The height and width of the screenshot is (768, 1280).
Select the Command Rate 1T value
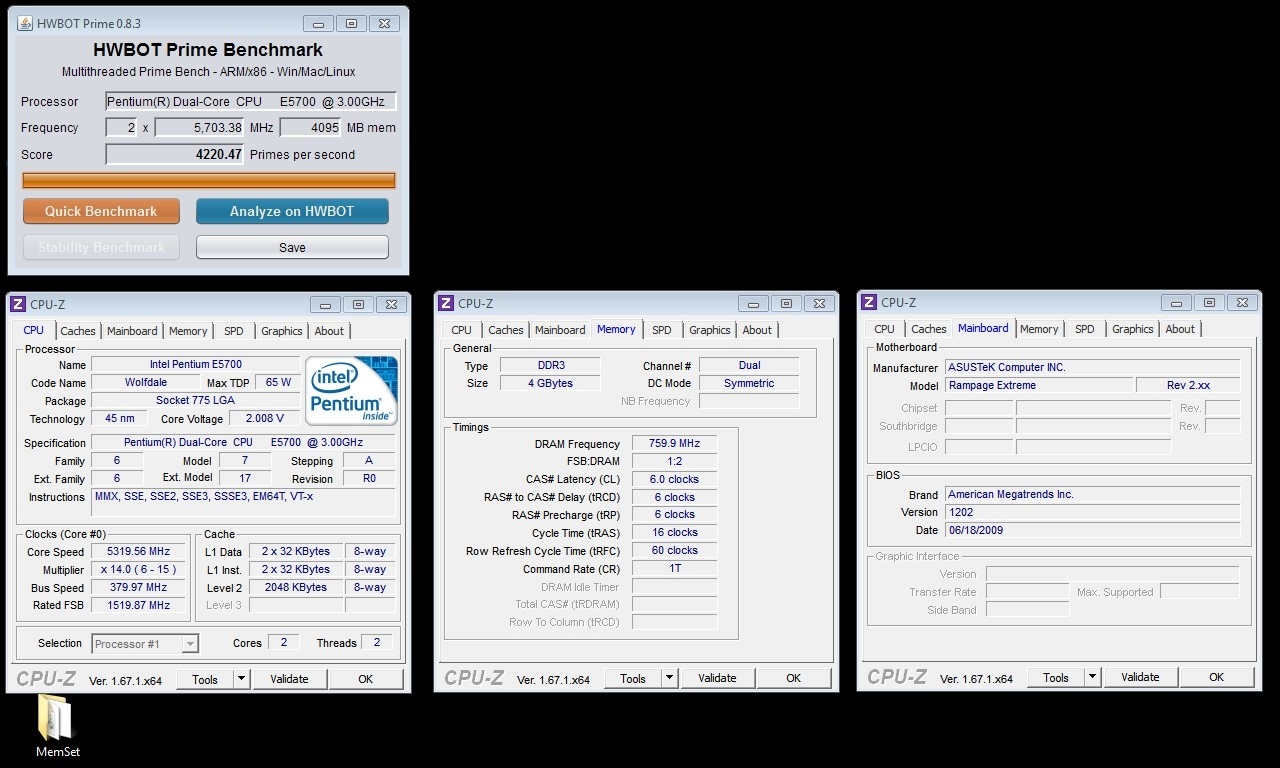(674, 568)
